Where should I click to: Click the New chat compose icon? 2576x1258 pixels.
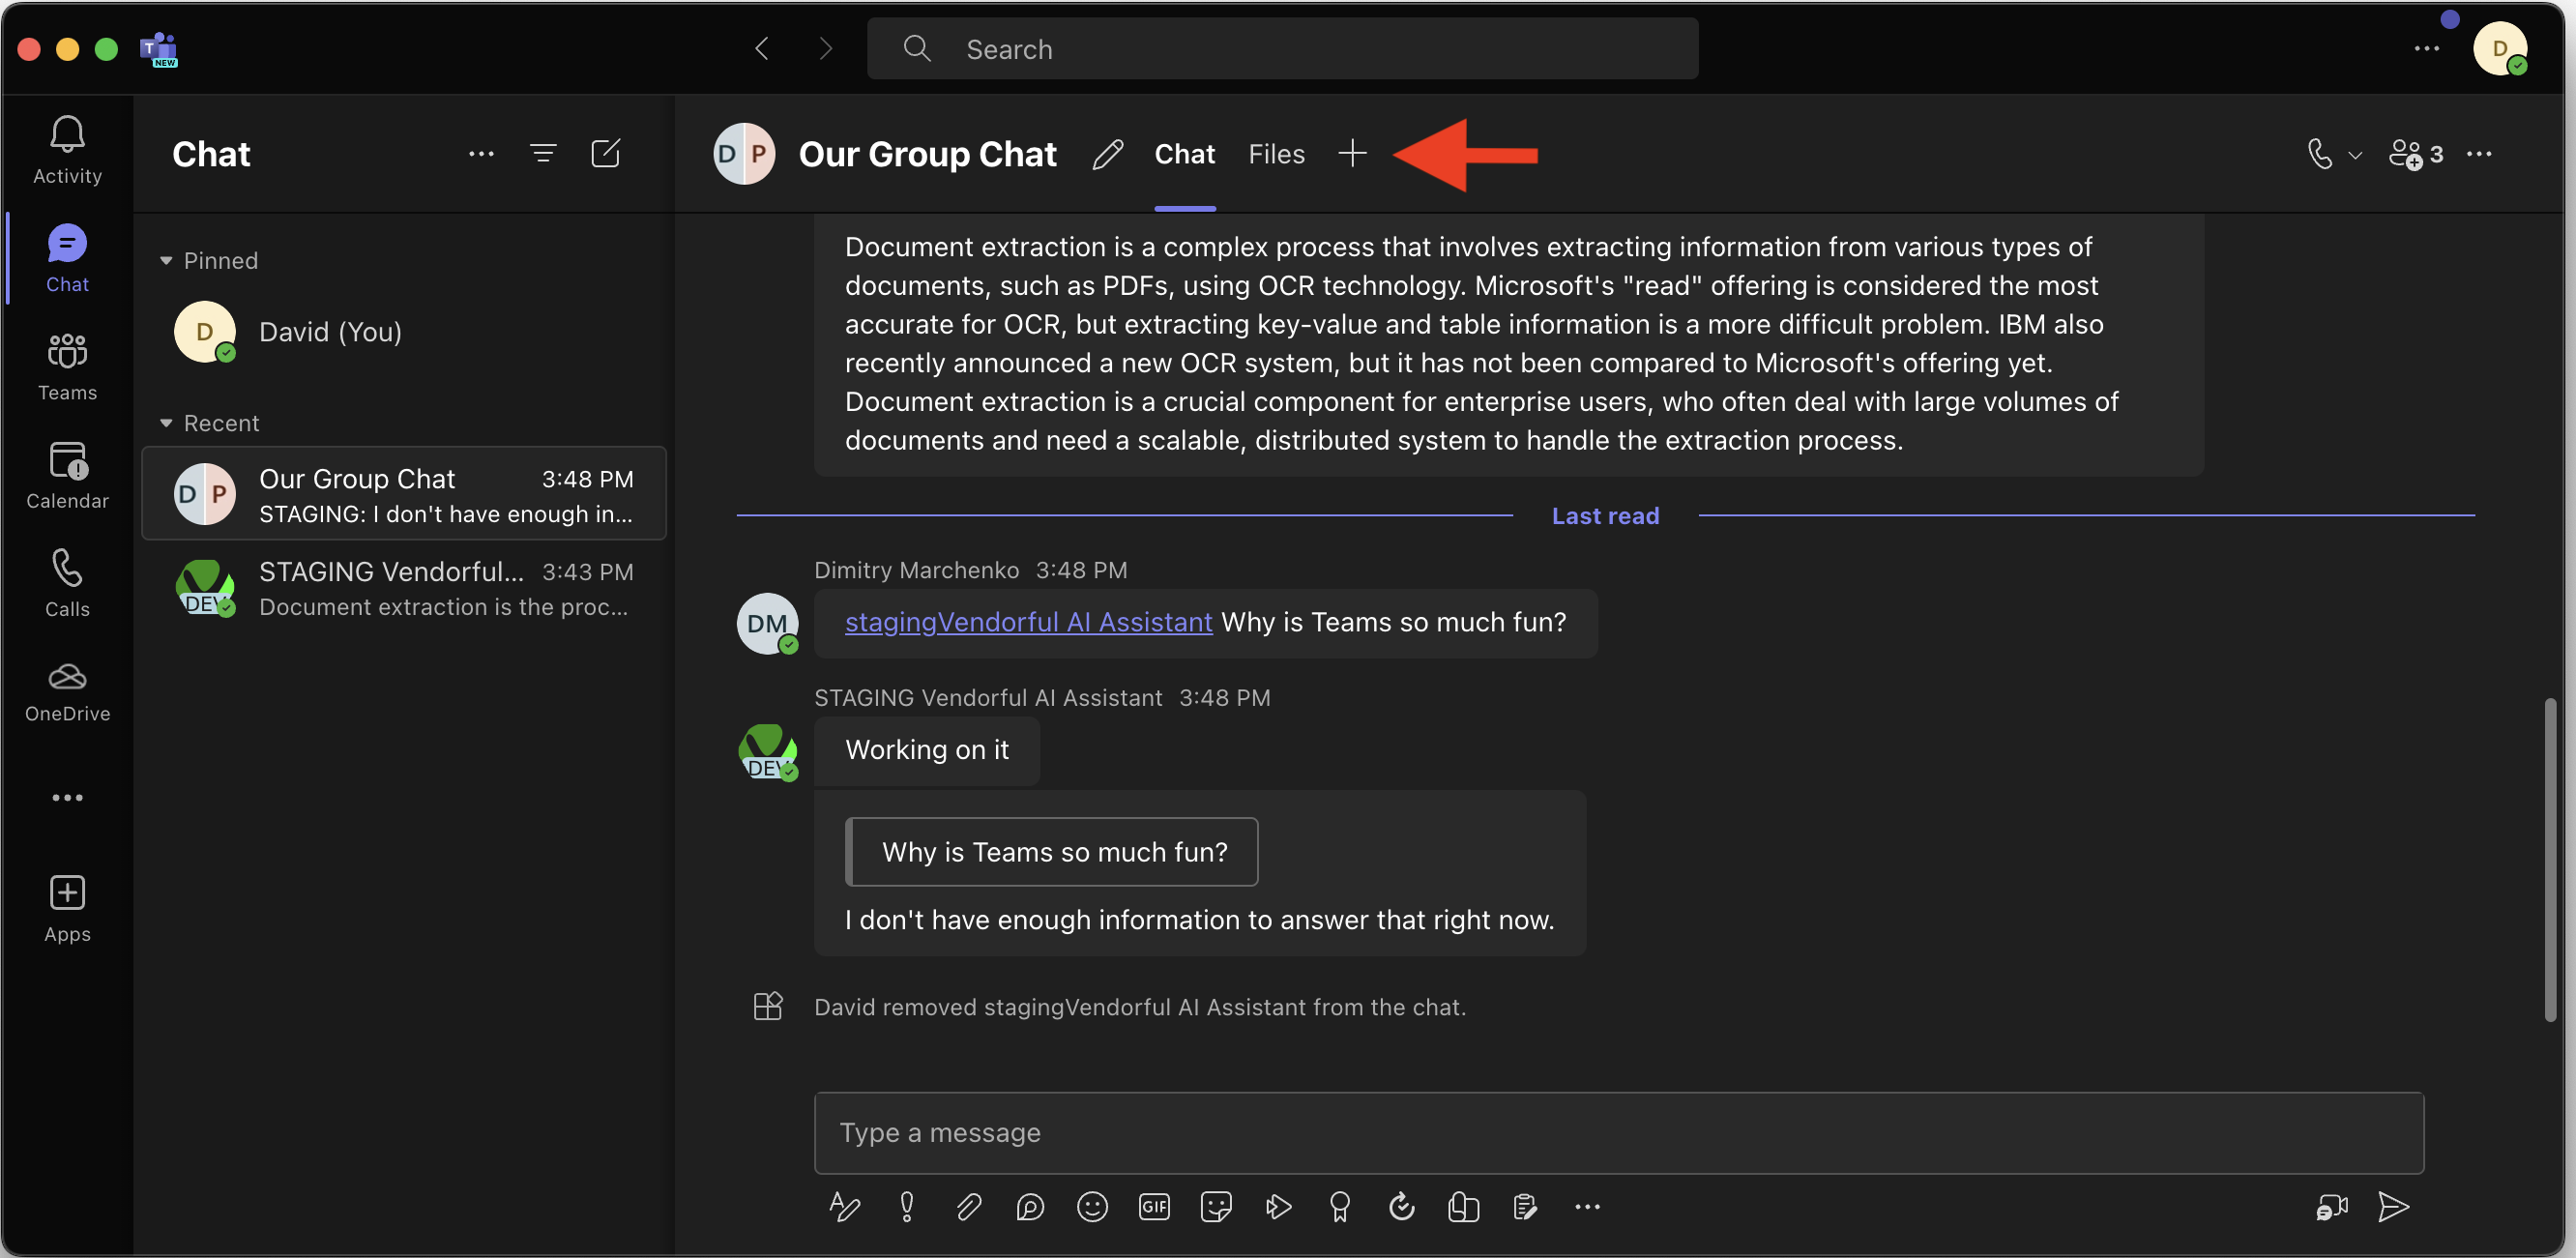[606, 153]
